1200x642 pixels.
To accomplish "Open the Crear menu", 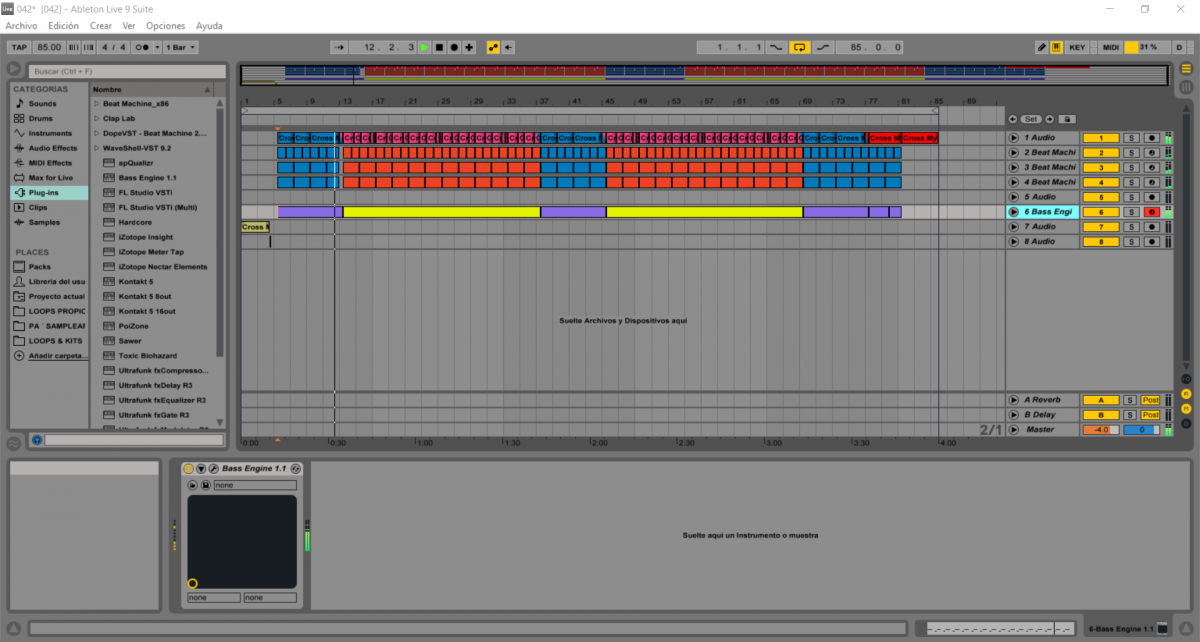I will click(101, 25).
